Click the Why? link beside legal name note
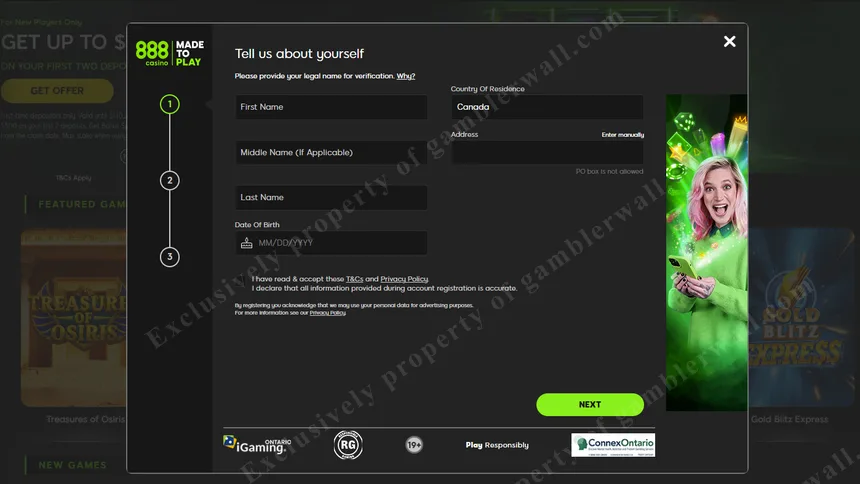 pos(406,76)
